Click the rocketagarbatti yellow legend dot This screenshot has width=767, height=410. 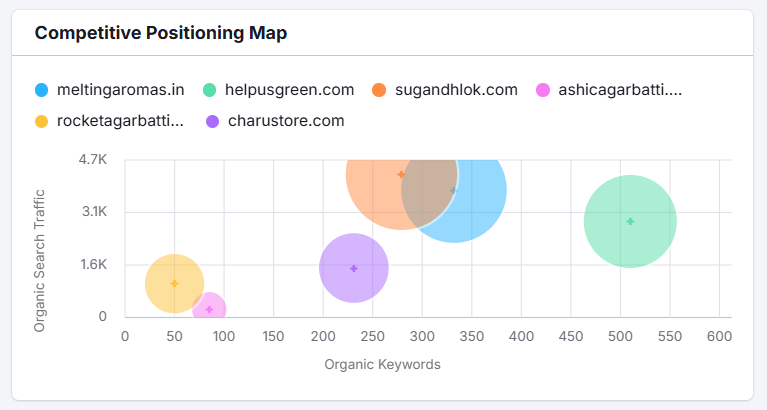[x=42, y=121]
